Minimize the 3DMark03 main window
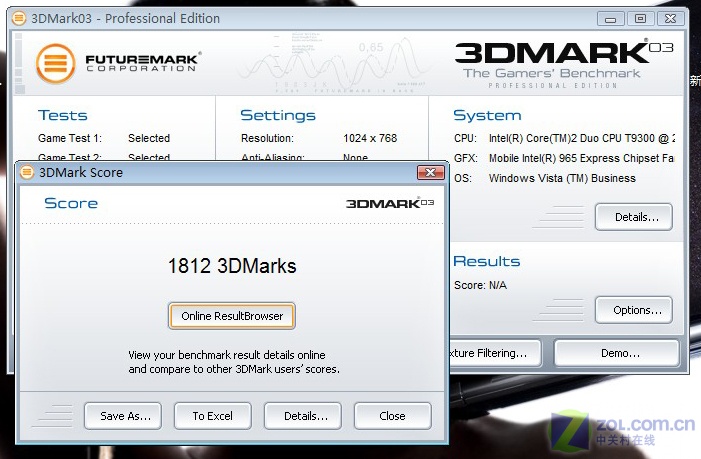The width and height of the screenshot is (701, 459). click(x=611, y=19)
